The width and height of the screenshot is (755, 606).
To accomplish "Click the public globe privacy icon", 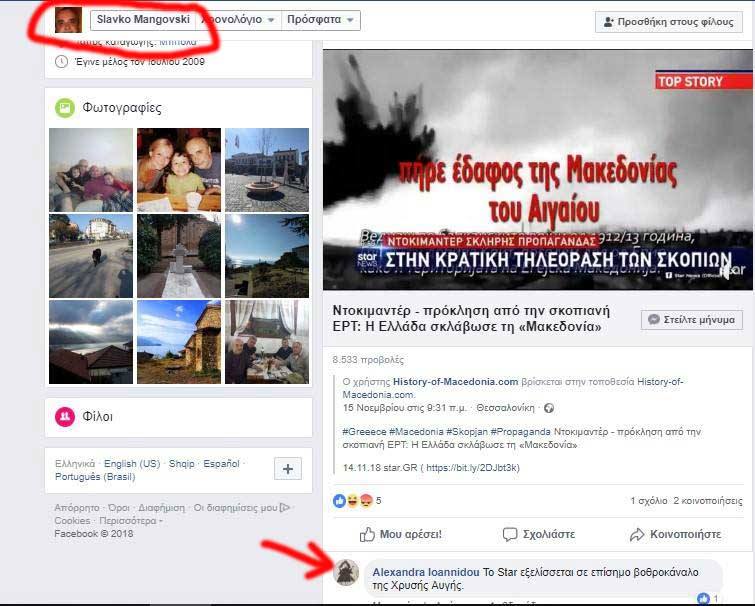I will click(x=549, y=408).
